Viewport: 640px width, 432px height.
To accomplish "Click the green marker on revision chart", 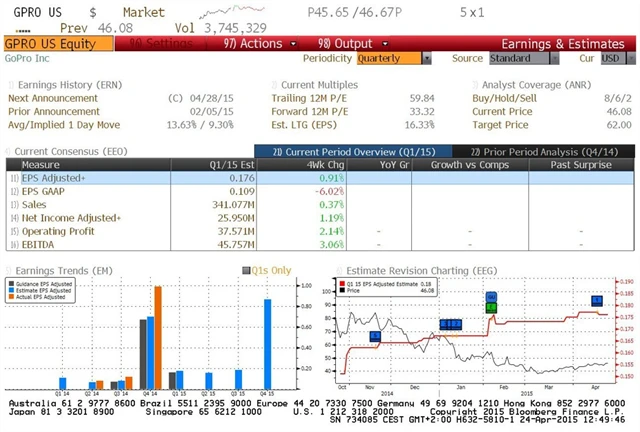I will pyautogui.click(x=491, y=307).
